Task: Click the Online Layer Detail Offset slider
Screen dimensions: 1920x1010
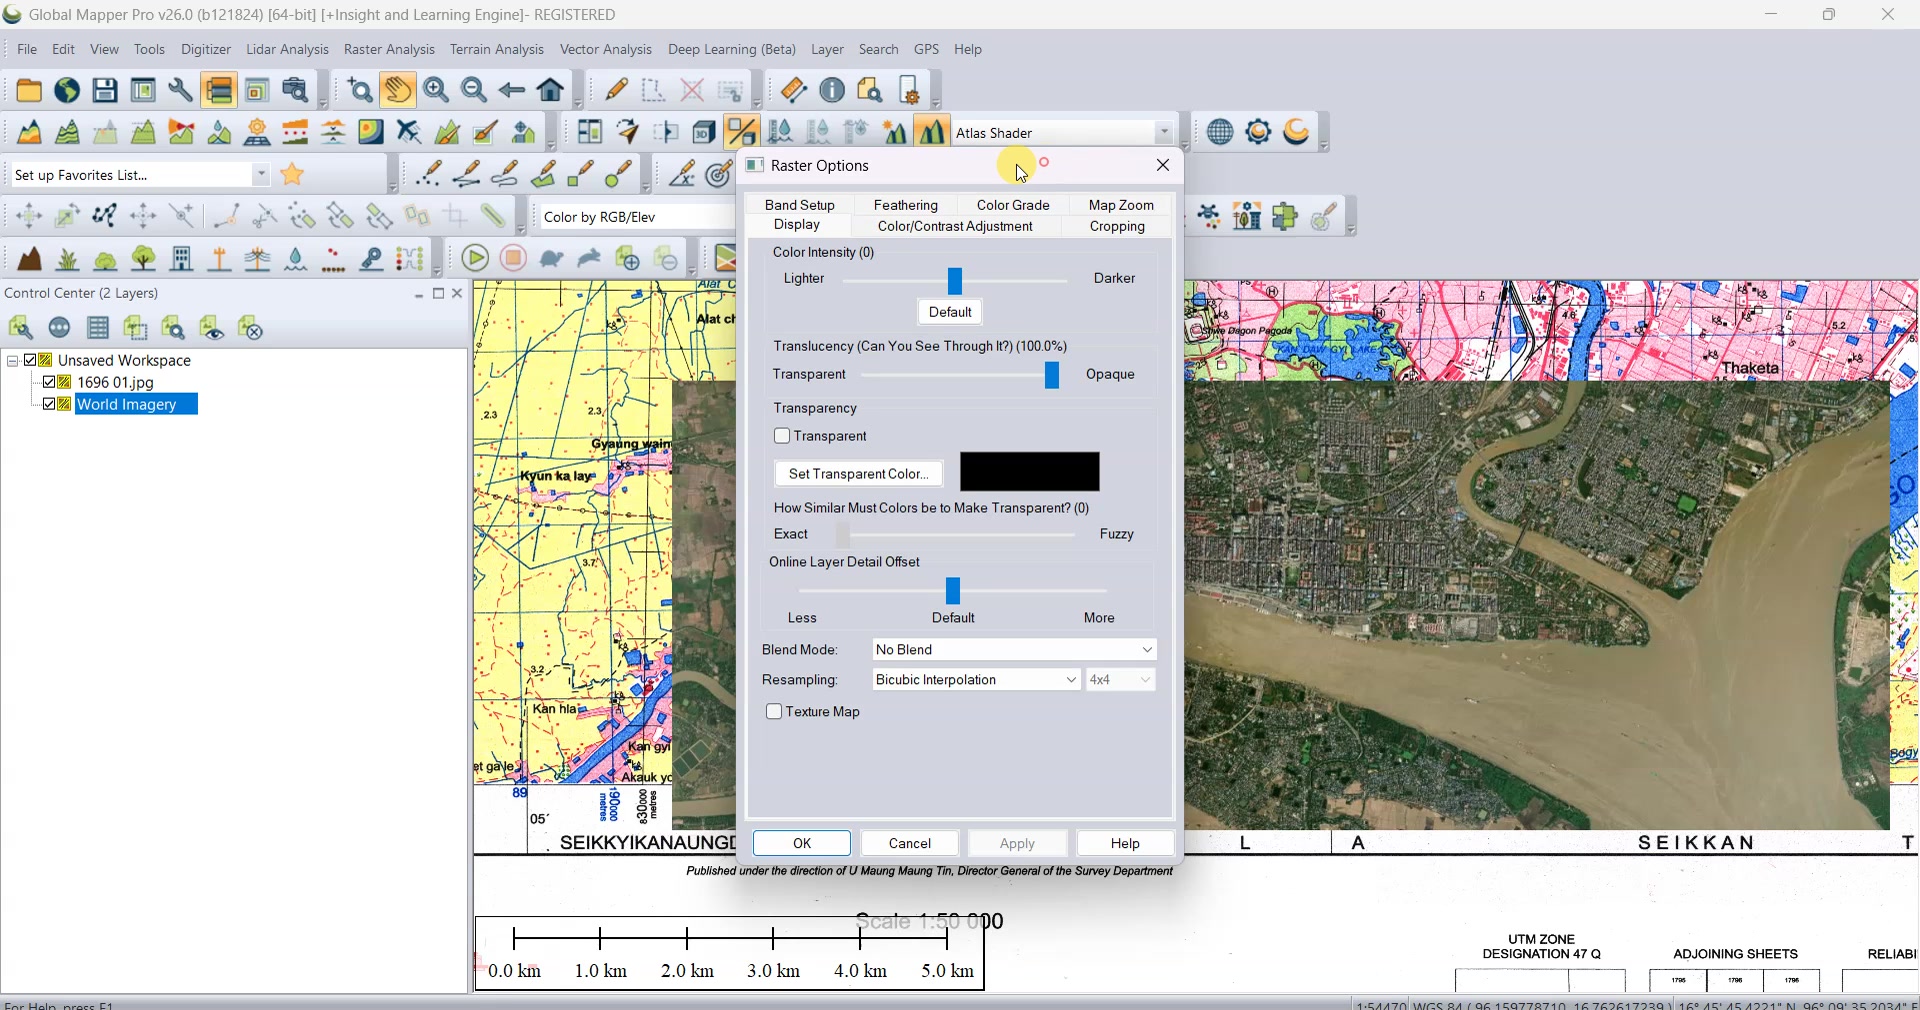Action: tap(953, 591)
